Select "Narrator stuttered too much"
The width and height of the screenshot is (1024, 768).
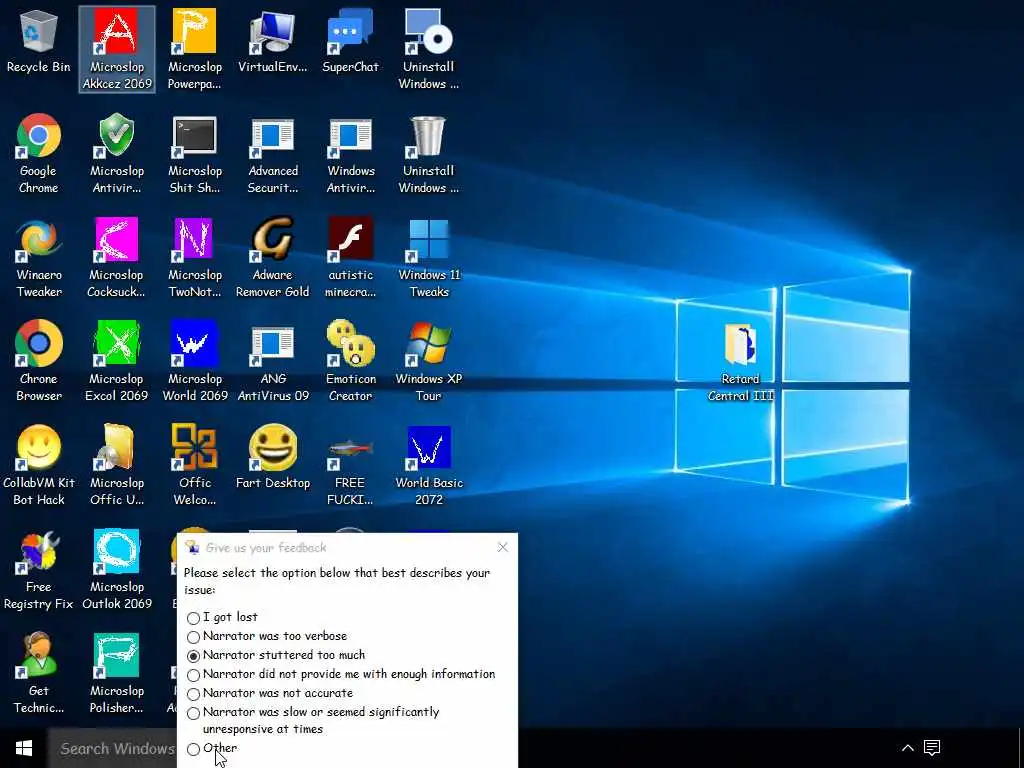pyautogui.click(x=276, y=655)
